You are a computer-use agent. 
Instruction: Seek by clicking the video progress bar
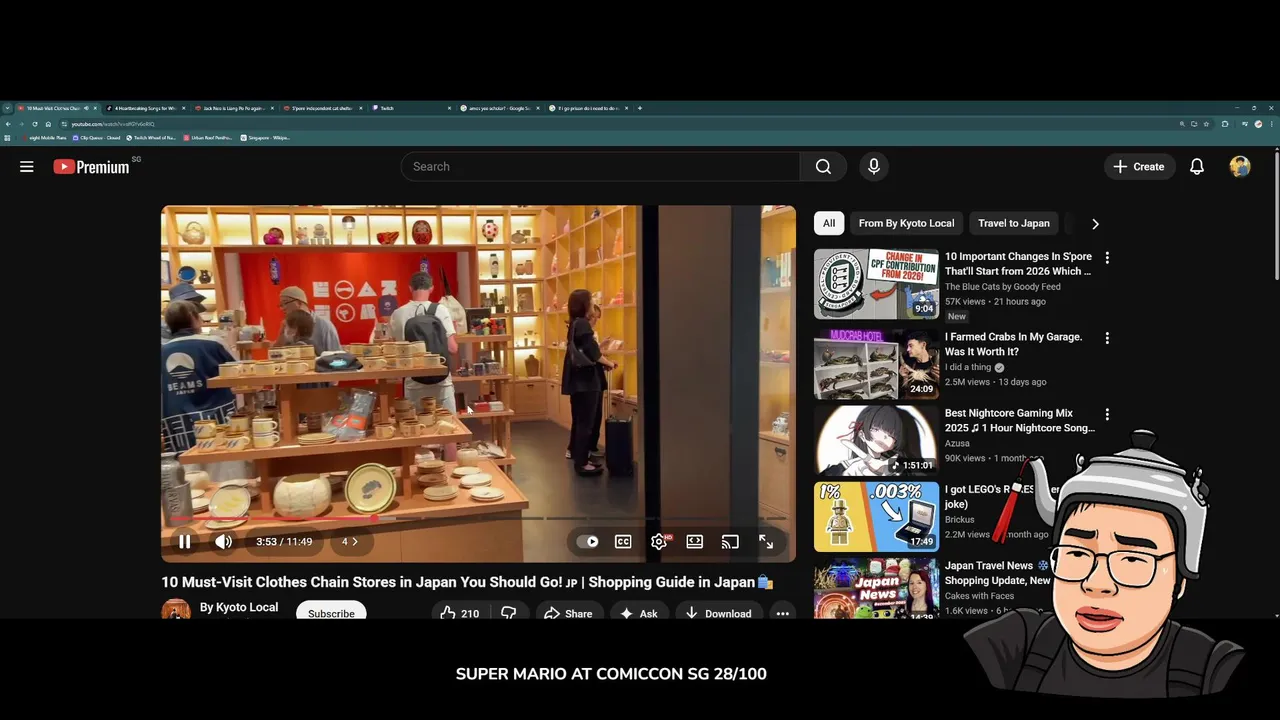pyautogui.click(x=478, y=519)
